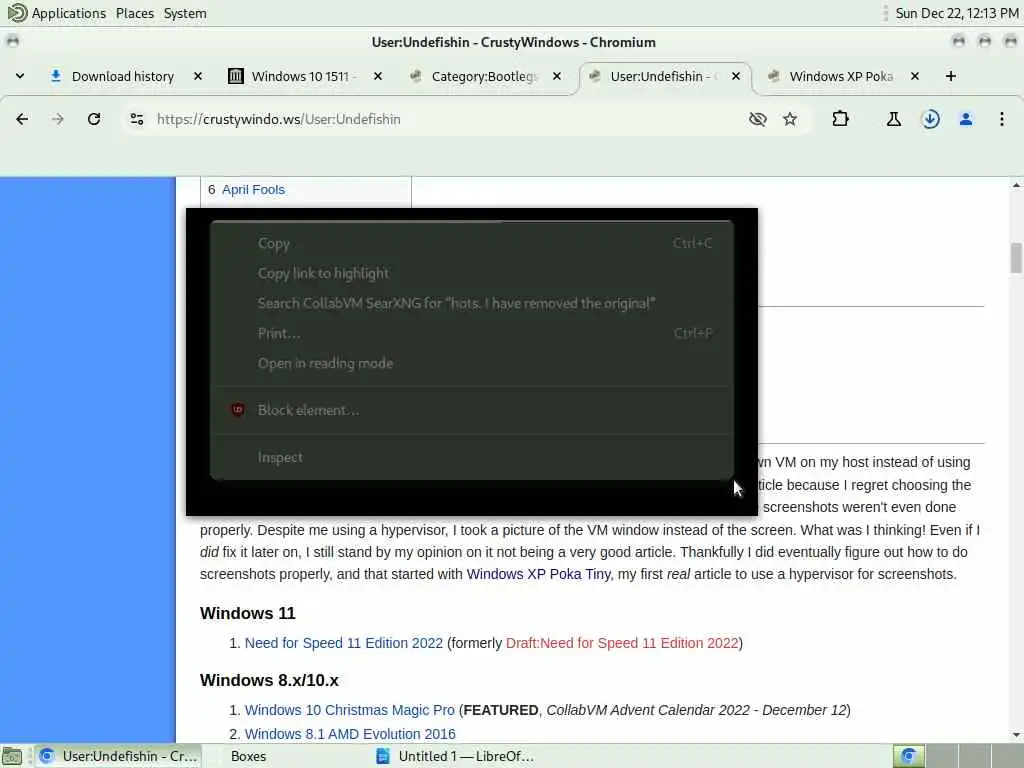Open Chromium three-dot menu
Image resolution: width=1024 pixels, height=768 pixels.
(1002, 119)
